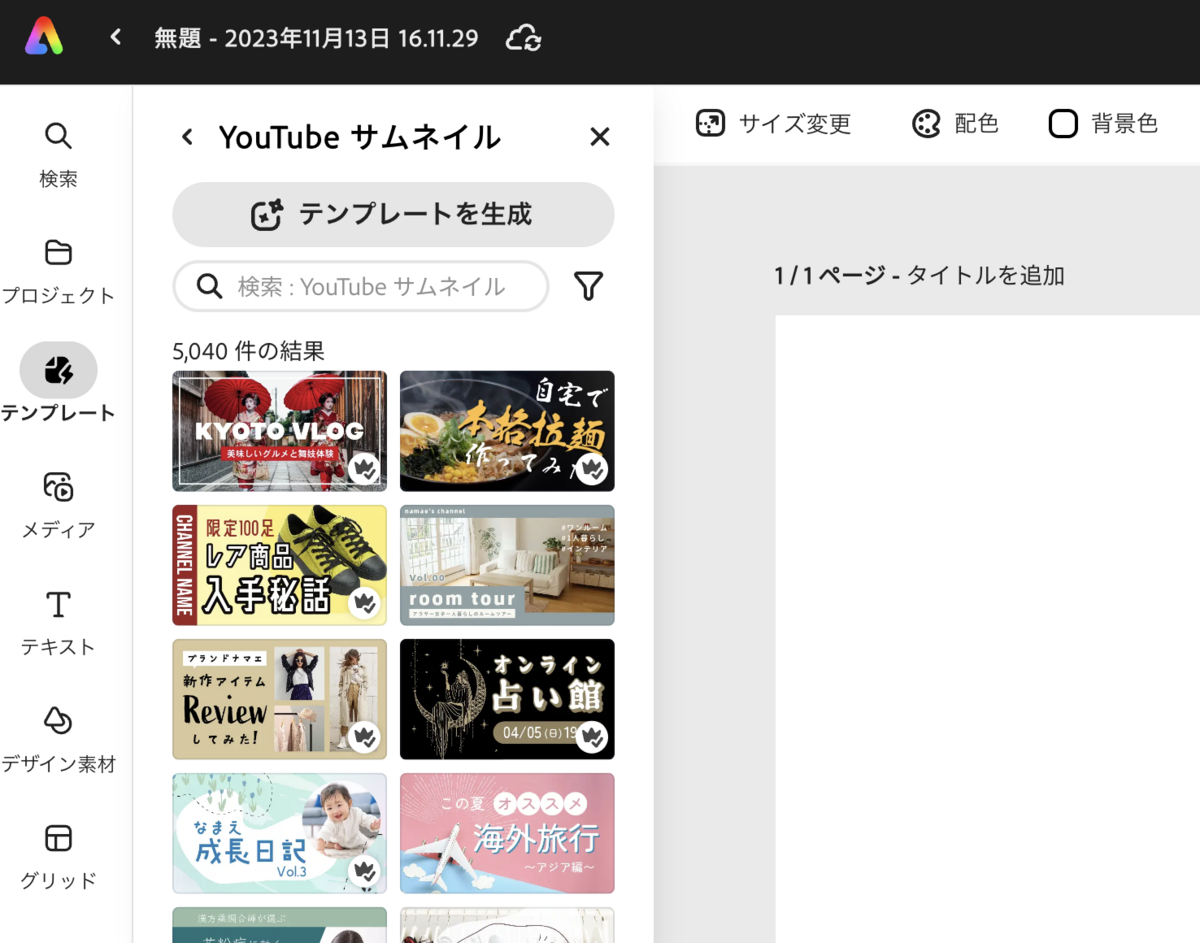The image size is (1200, 943).
Task: Open the デザイン素材 sidebar panel
Action: (58, 740)
